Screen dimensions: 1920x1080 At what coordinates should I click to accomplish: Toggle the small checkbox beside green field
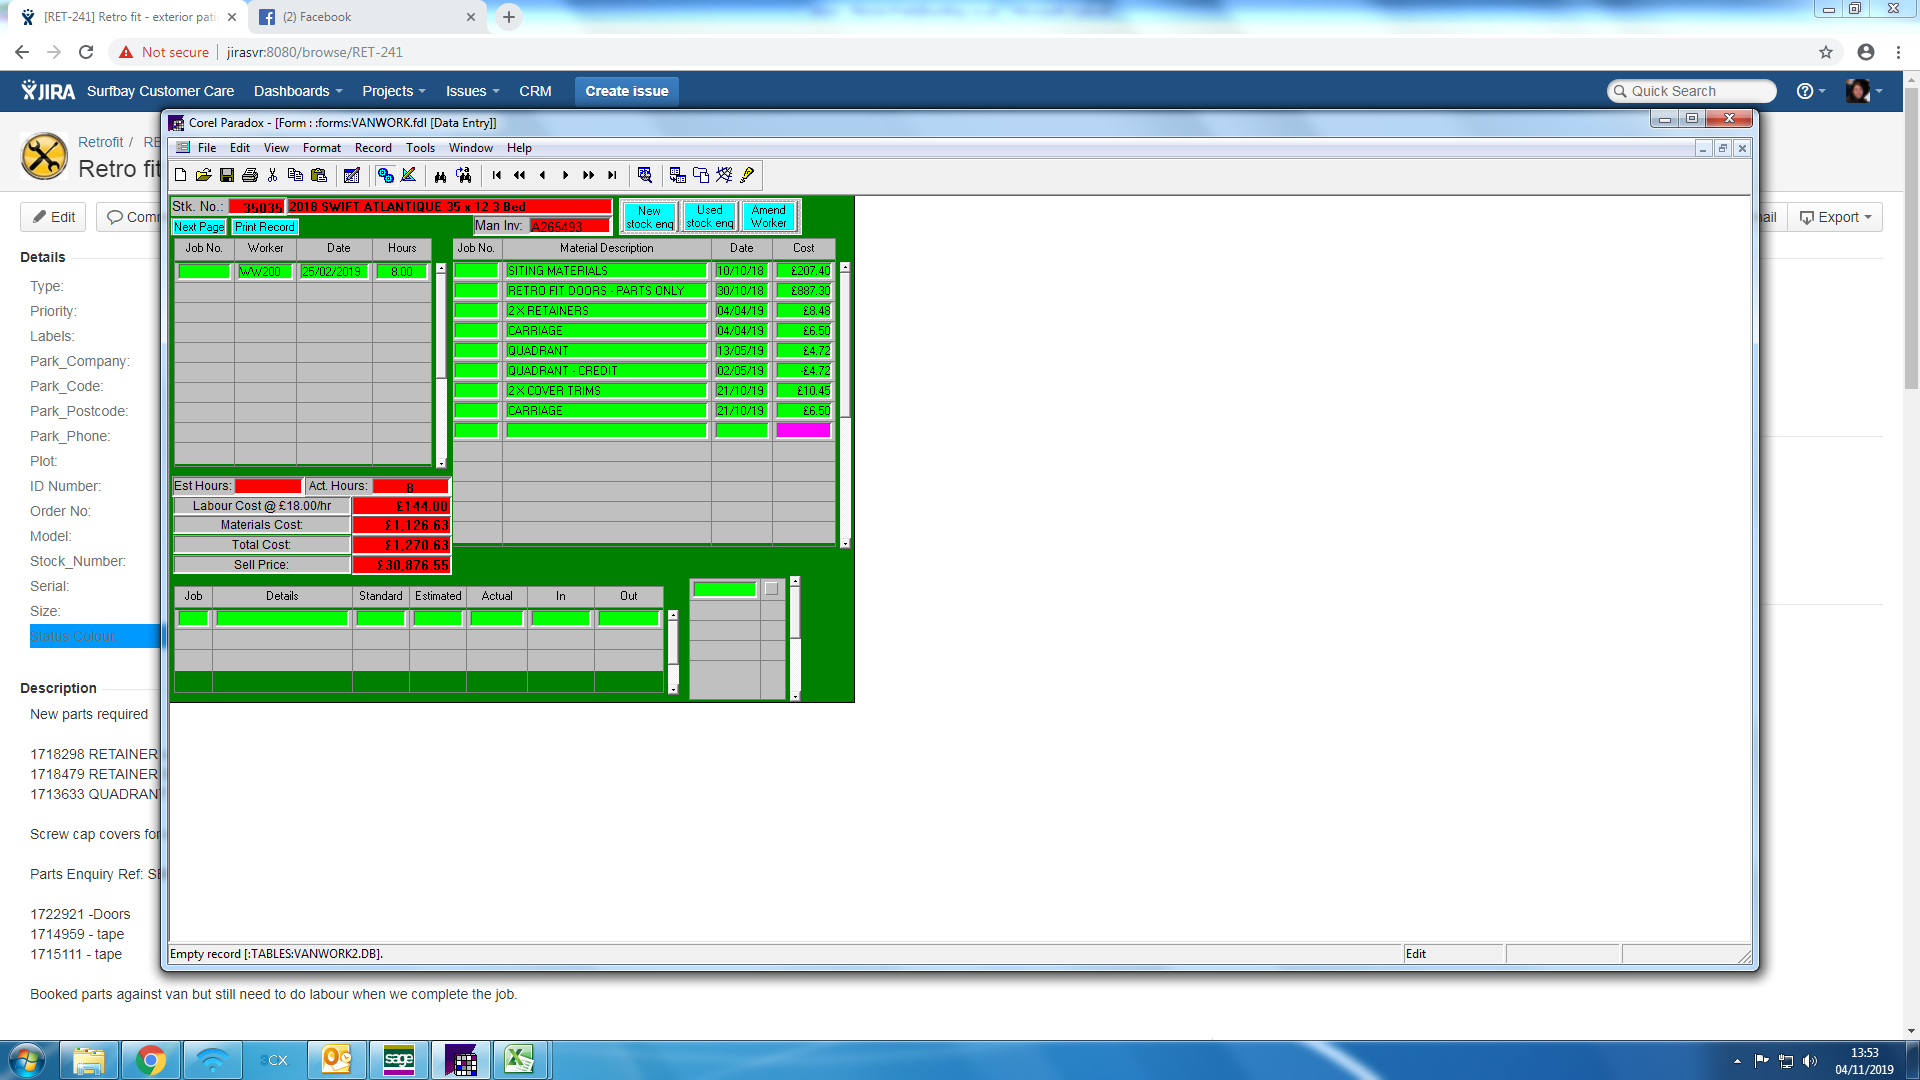point(771,589)
